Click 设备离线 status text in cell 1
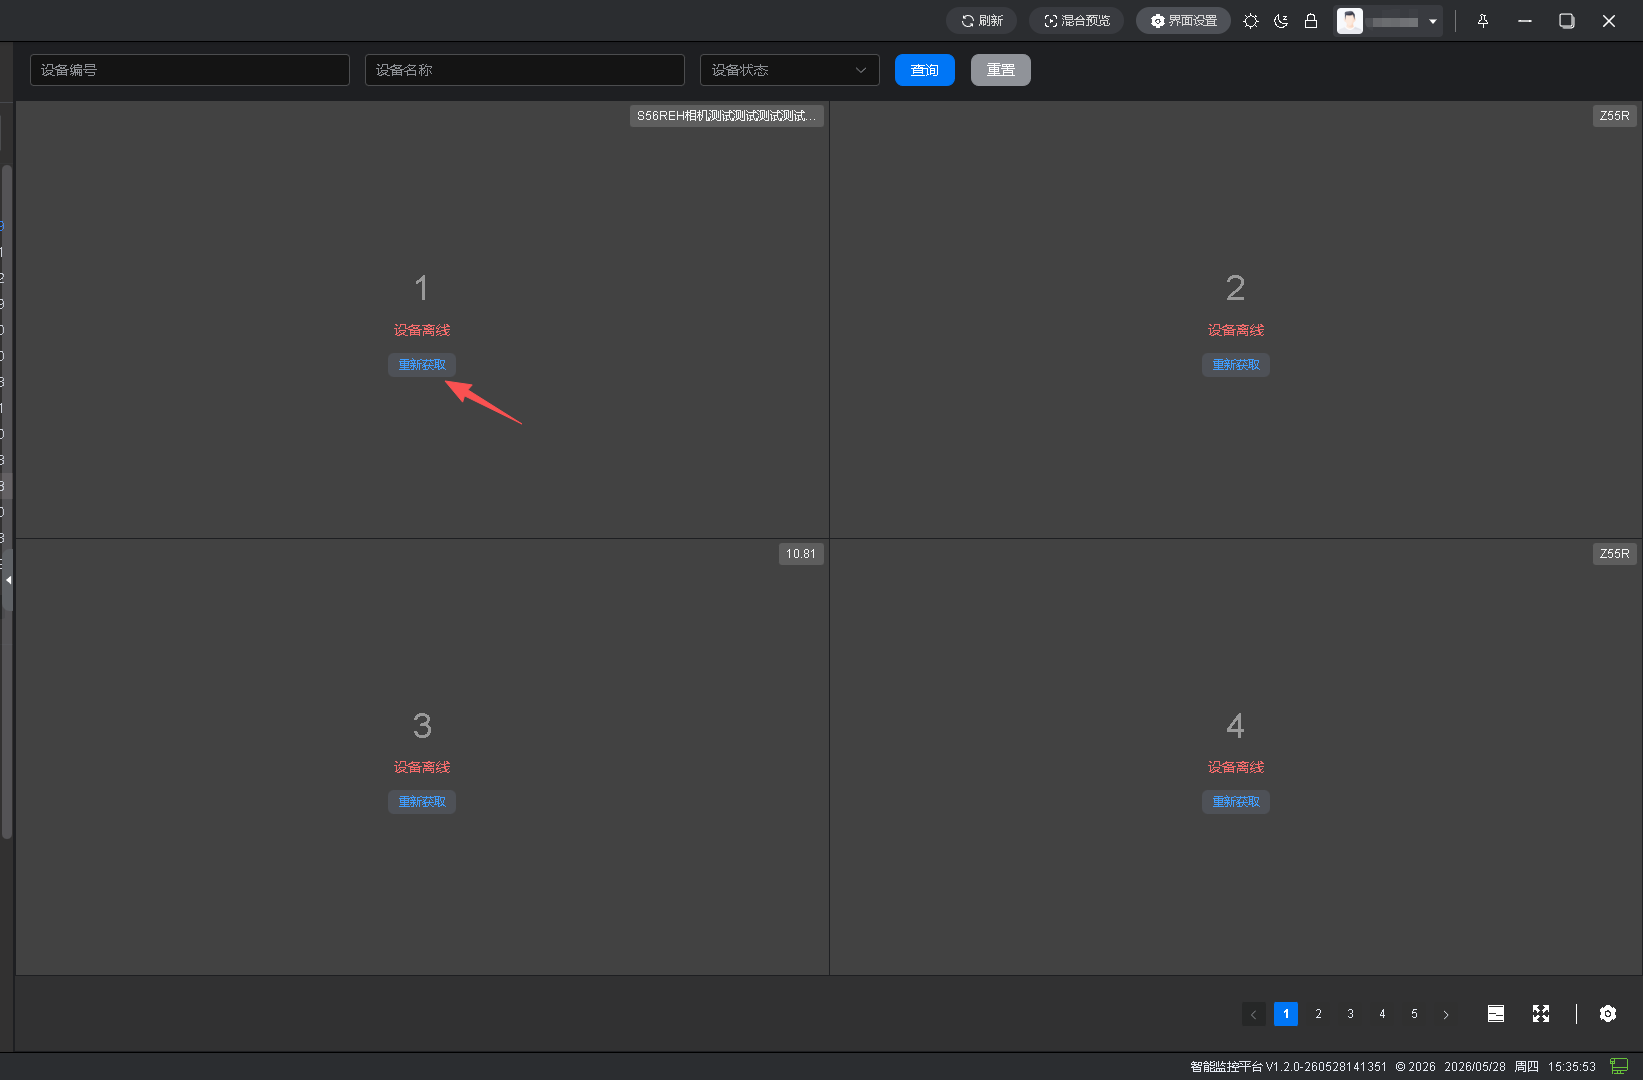Viewport: 1643px width, 1080px height. 422,330
